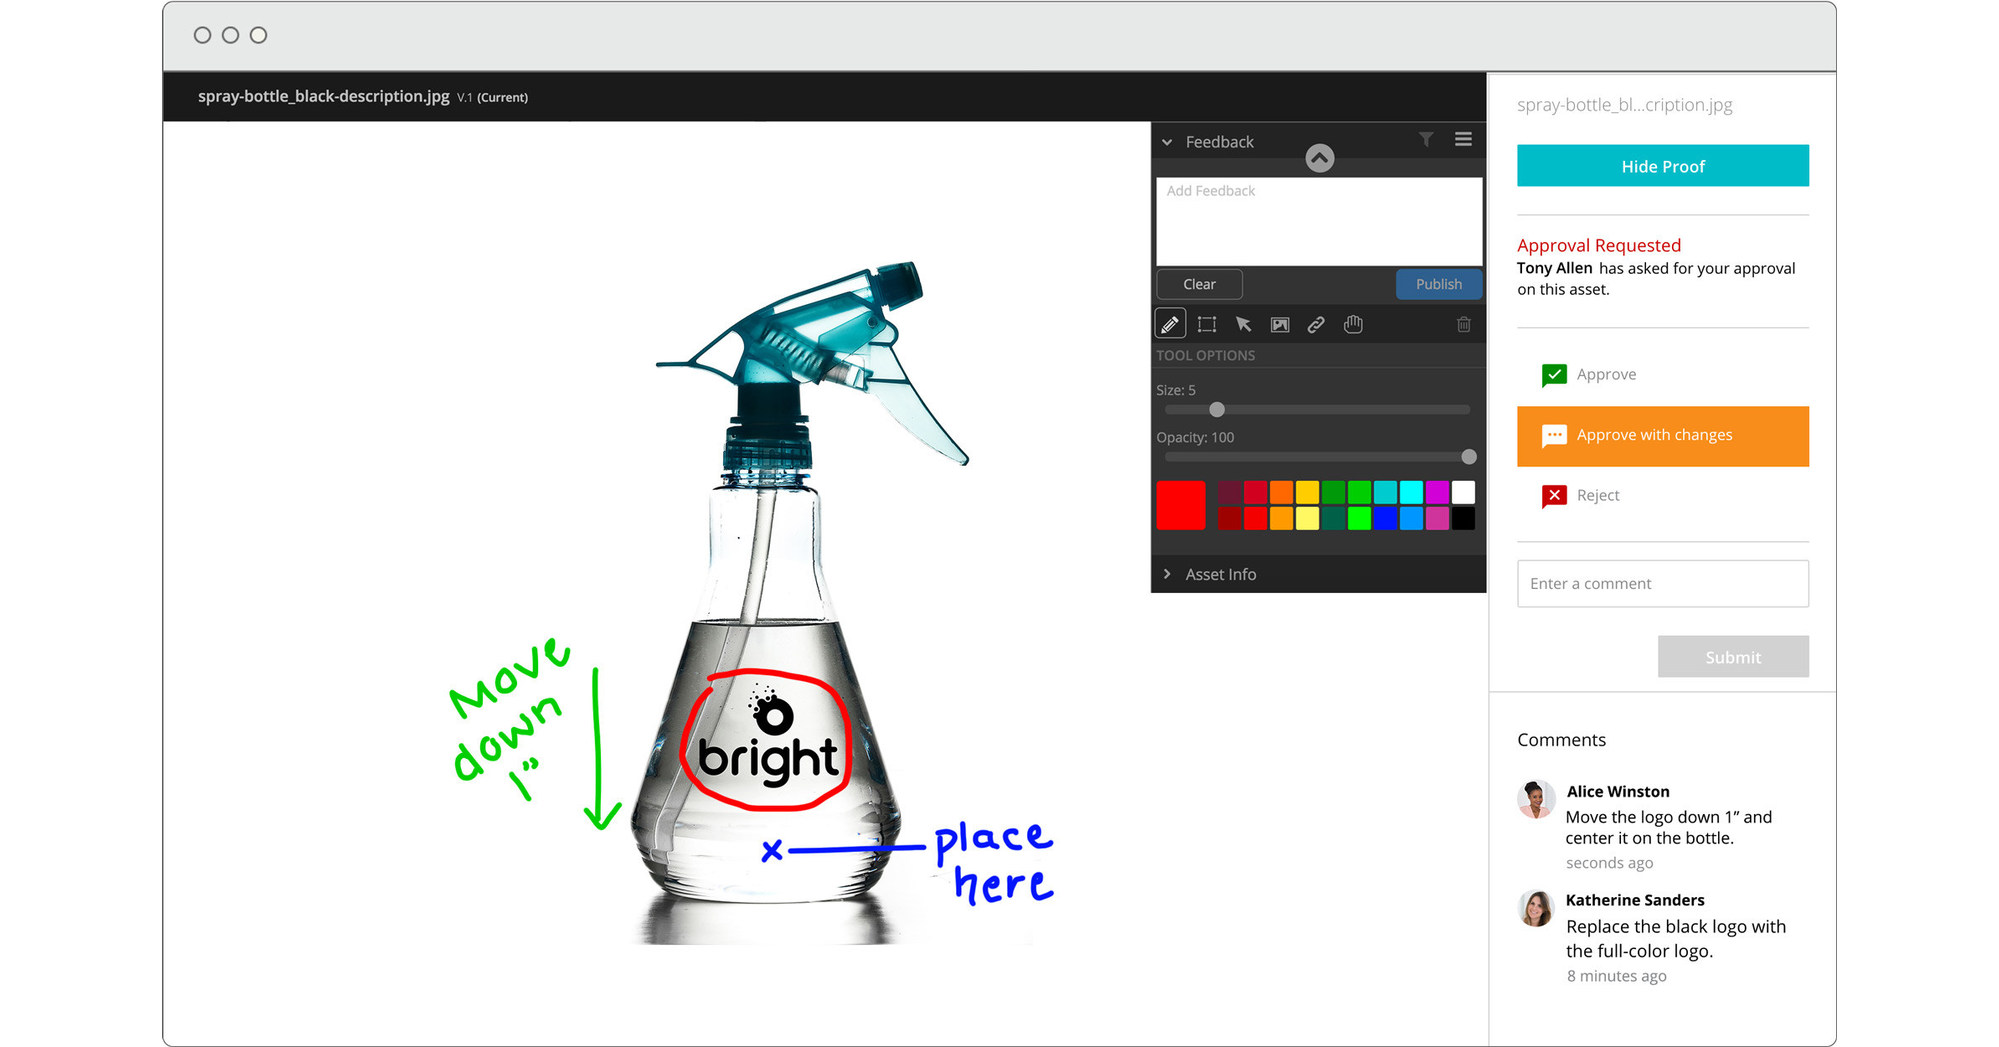1999x1047 pixels.
Task: Click the image attachment tool icon
Action: (x=1280, y=324)
